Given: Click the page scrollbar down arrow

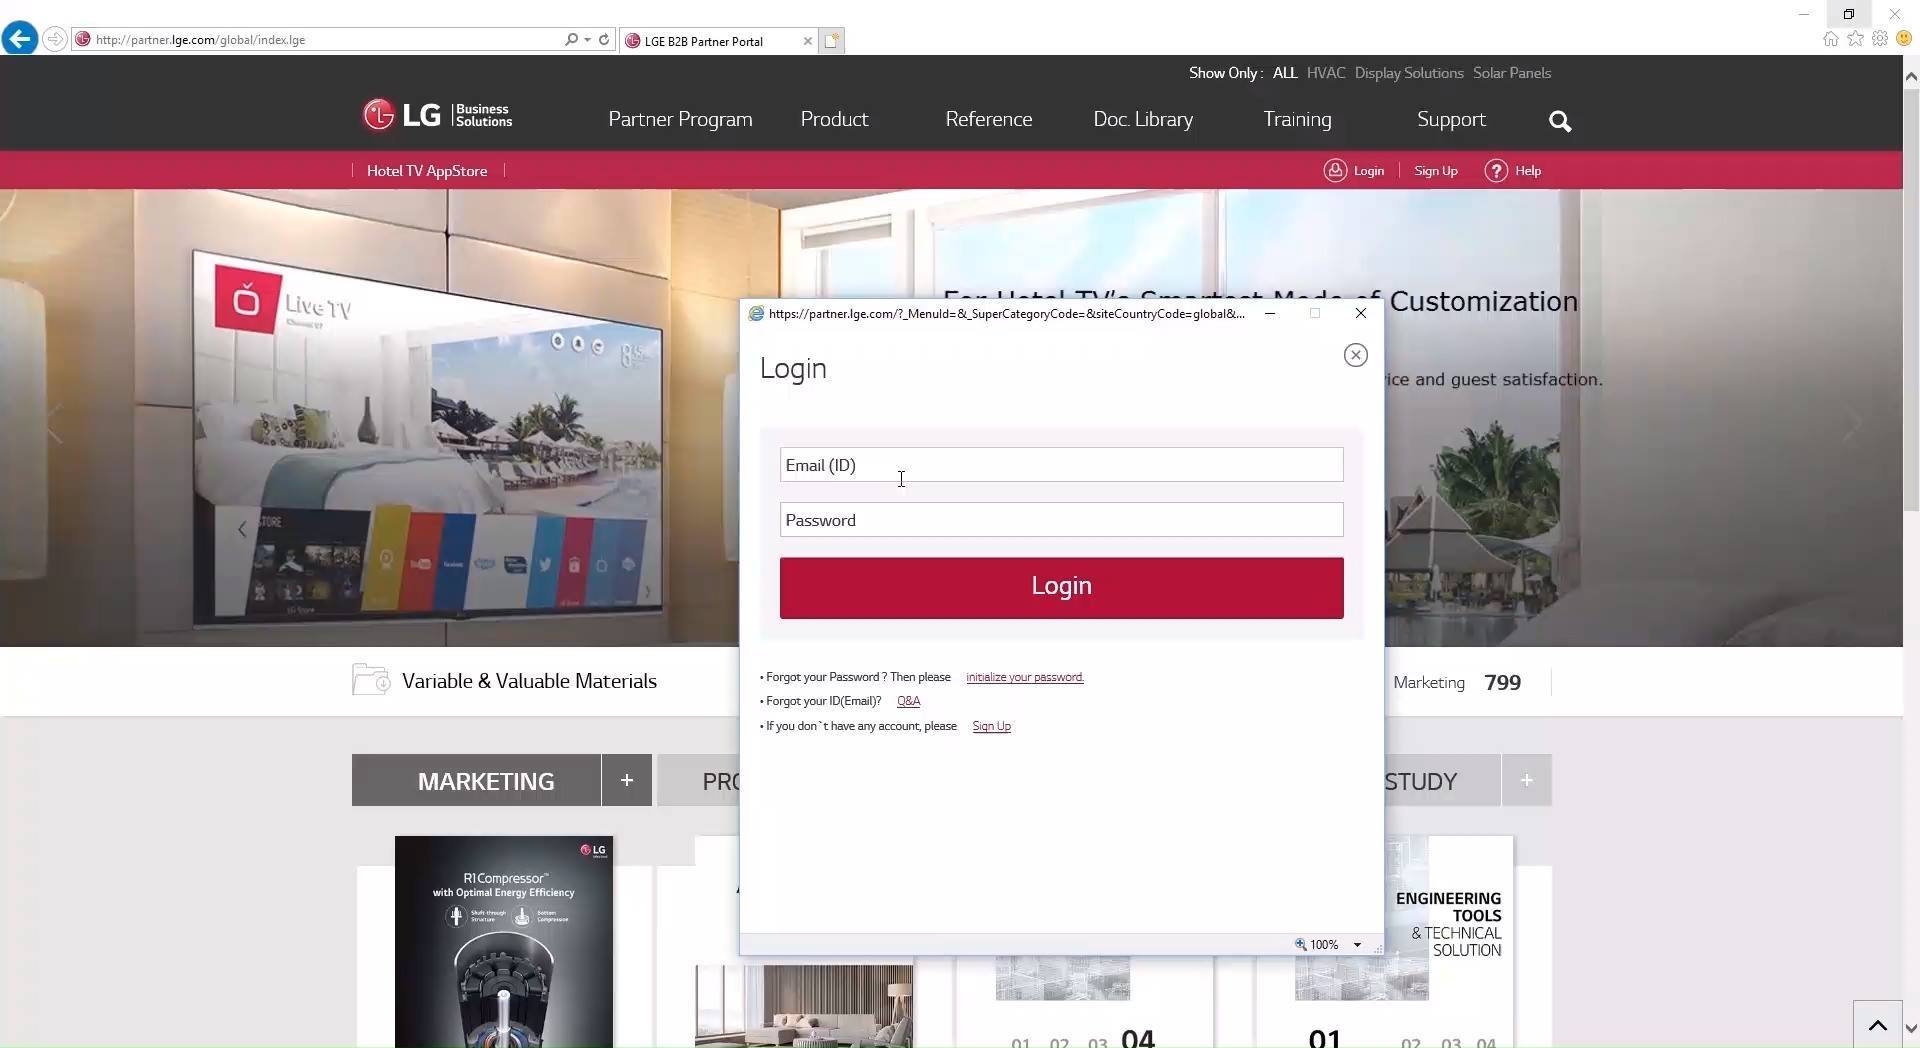Looking at the screenshot, I should click(1911, 1028).
